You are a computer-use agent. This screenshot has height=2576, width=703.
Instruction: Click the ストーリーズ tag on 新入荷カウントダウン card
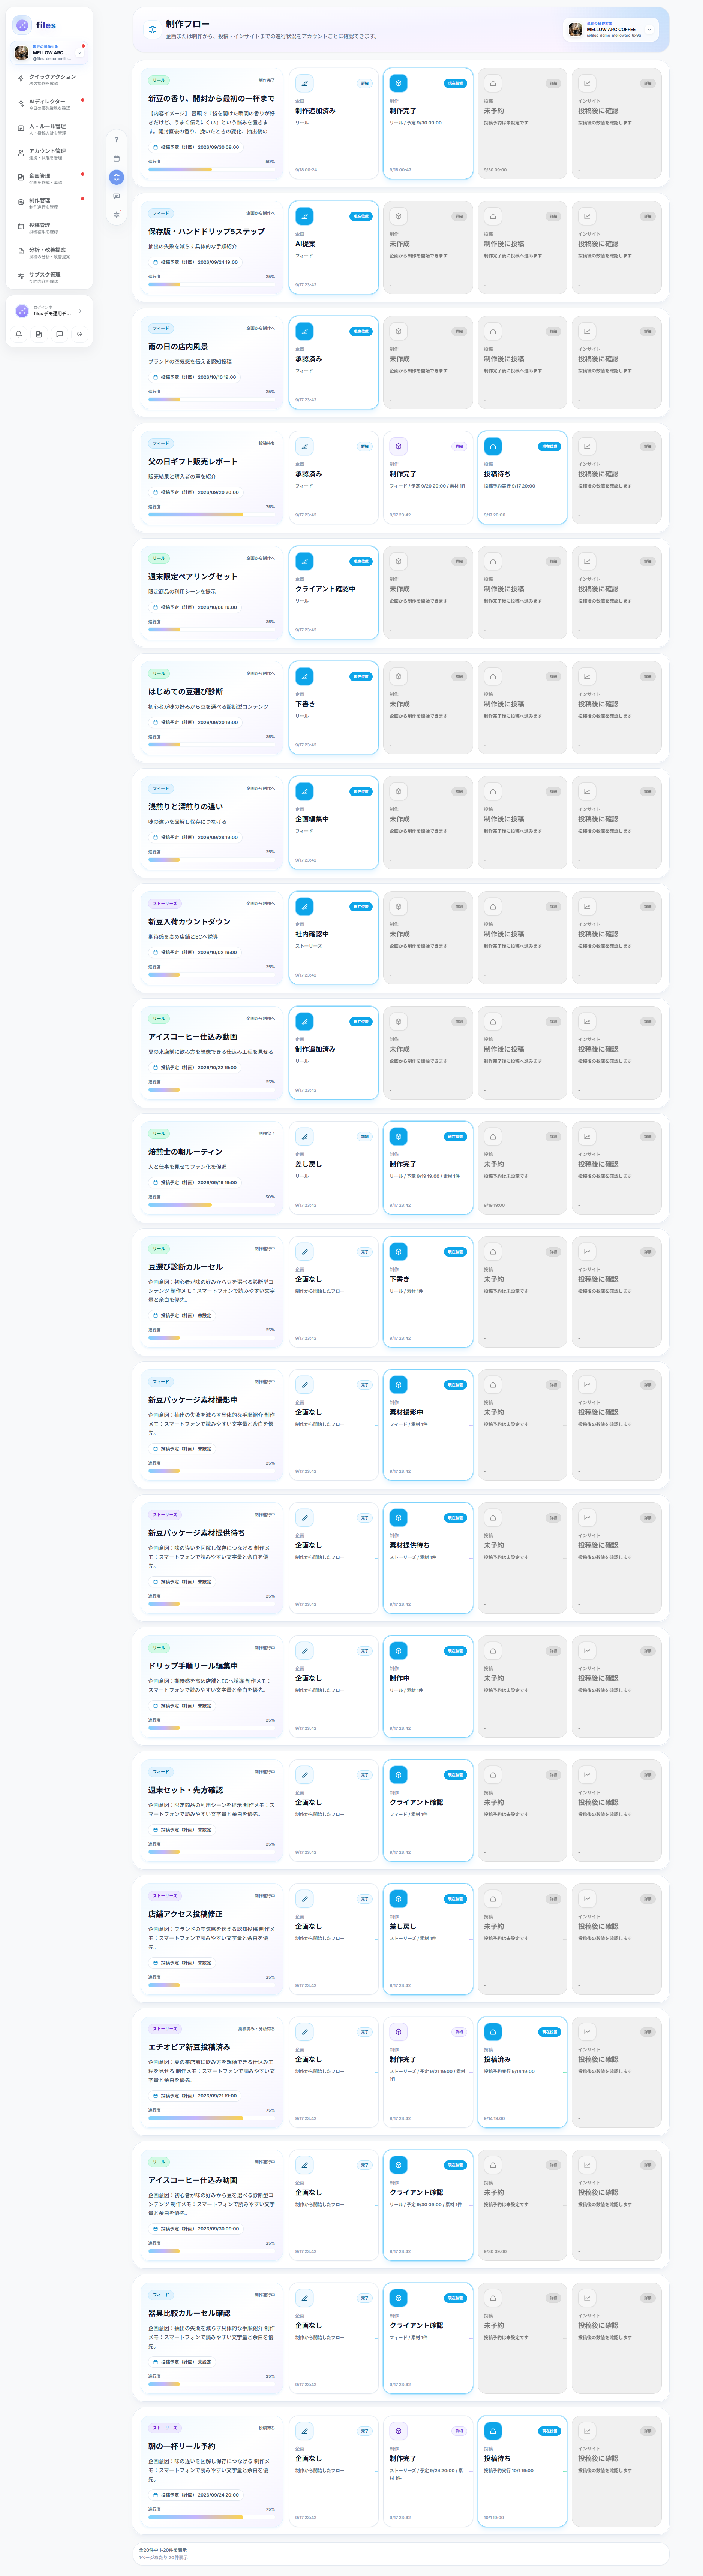tap(165, 903)
